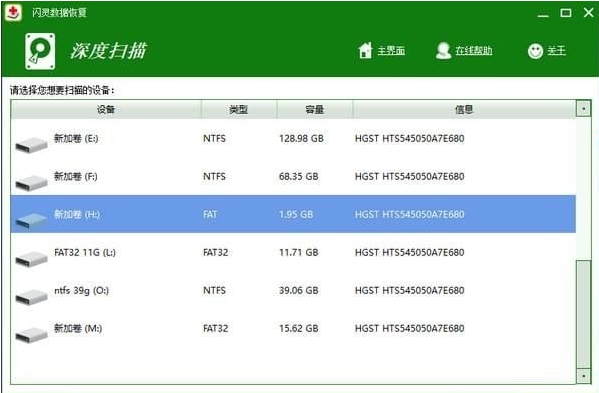Click the 1.95 GB capacity cell

[x=296, y=214]
